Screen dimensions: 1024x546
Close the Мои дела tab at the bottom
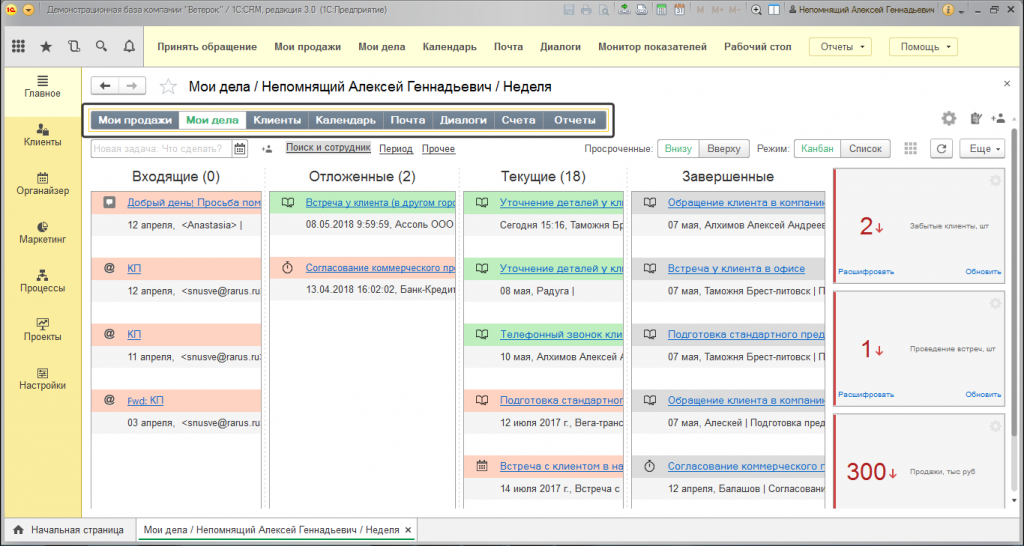[x=408, y=530]
